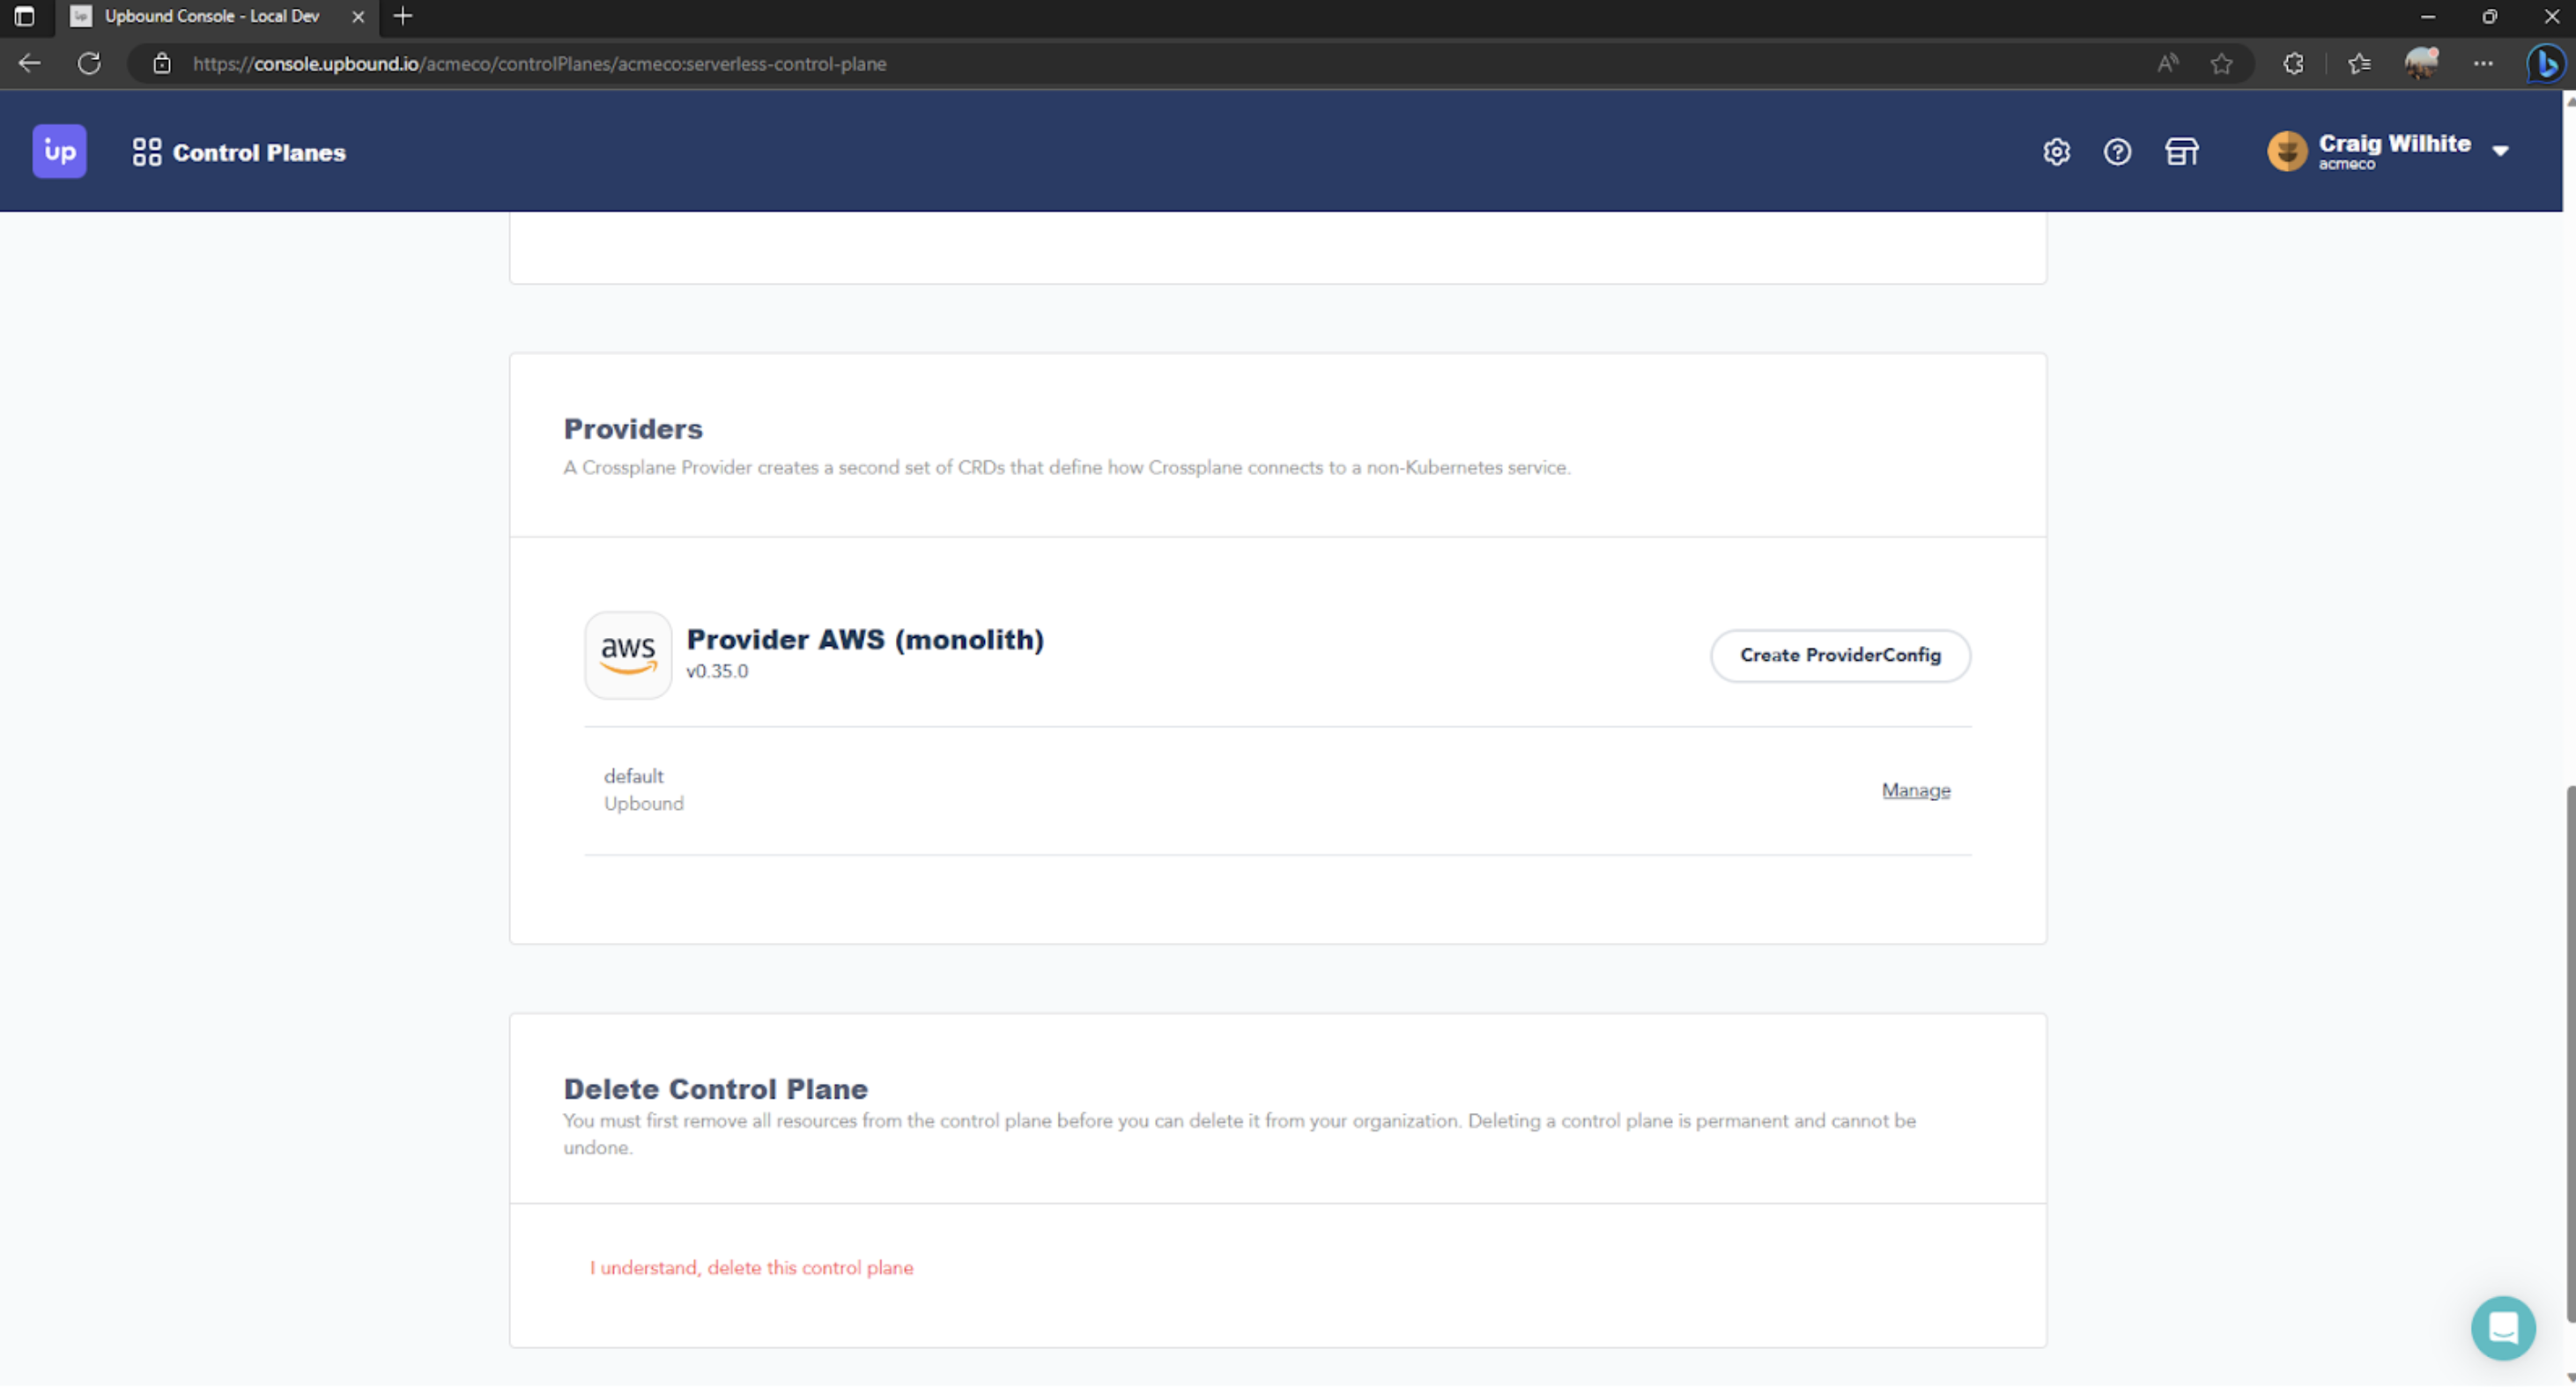
Task: Open a new browser tab
Action: [x=403, y=16]
